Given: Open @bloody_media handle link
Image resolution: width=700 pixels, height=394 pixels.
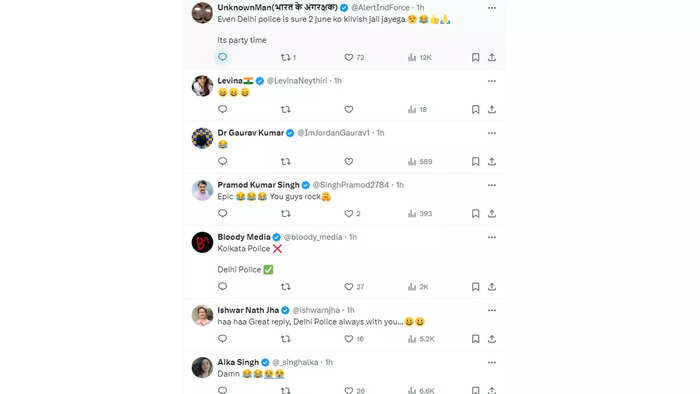Looking at the screenshot, I should coord(313,237).
